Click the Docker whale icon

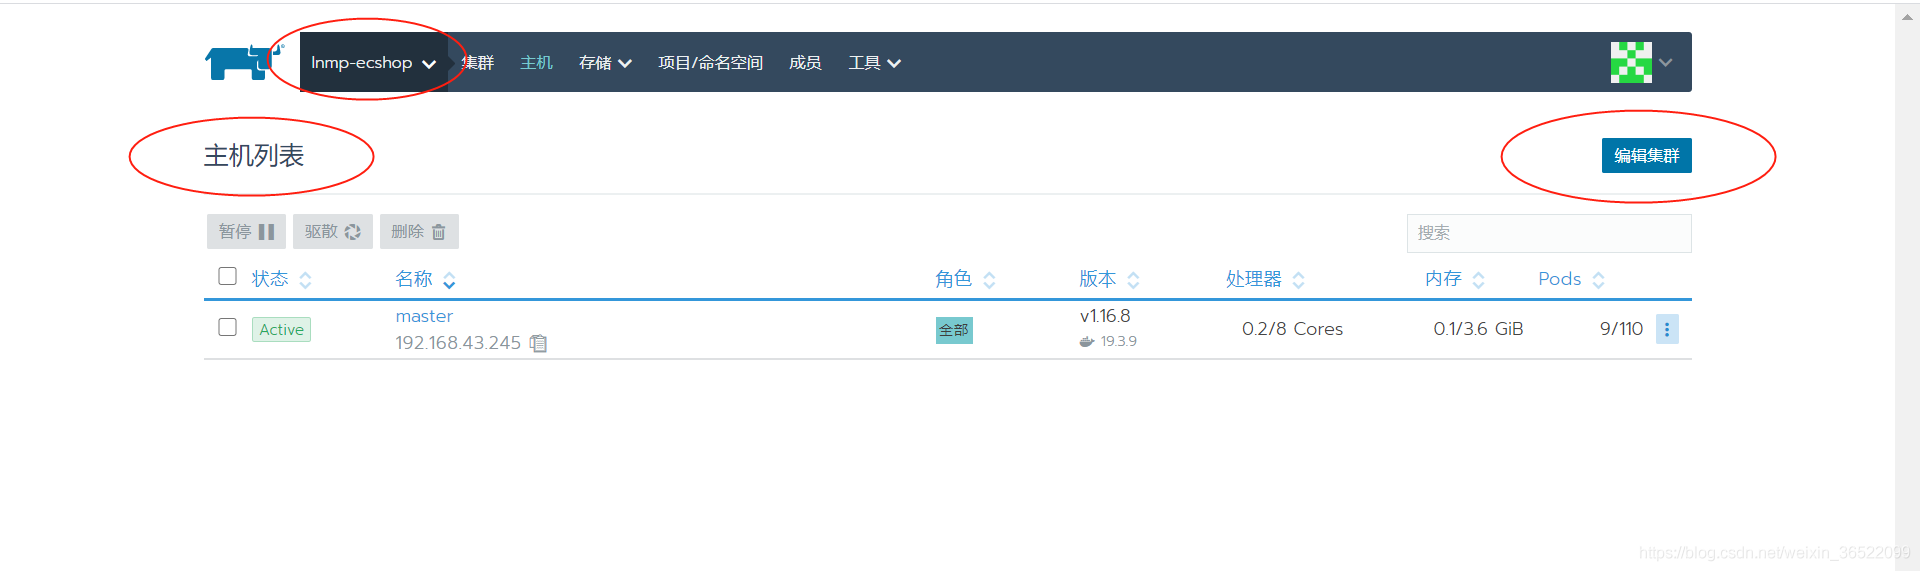point(1087,341)
